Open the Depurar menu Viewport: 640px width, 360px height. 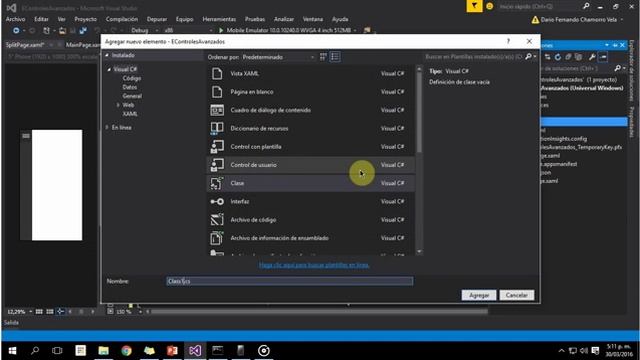pos(157,19)
